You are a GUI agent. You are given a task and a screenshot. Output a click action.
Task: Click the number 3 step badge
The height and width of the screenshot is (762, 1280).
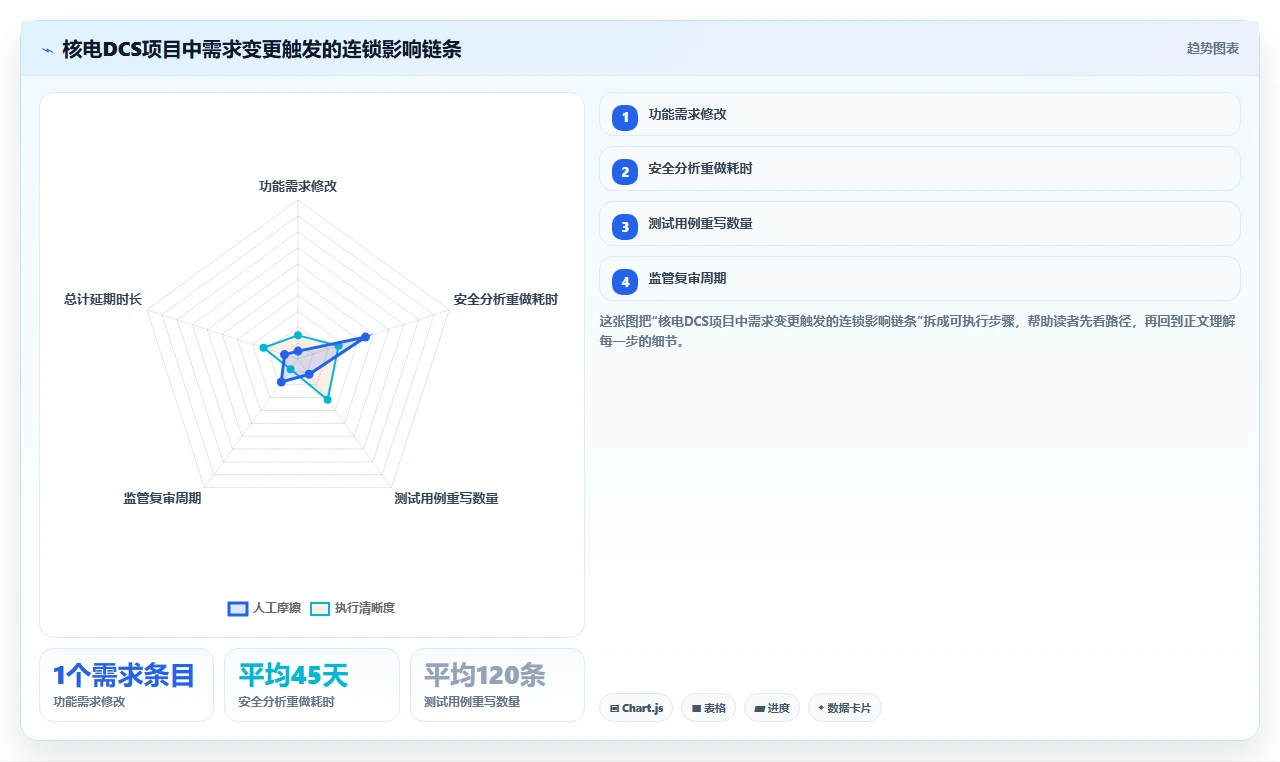pyautogui.click(x=625, y=227)
